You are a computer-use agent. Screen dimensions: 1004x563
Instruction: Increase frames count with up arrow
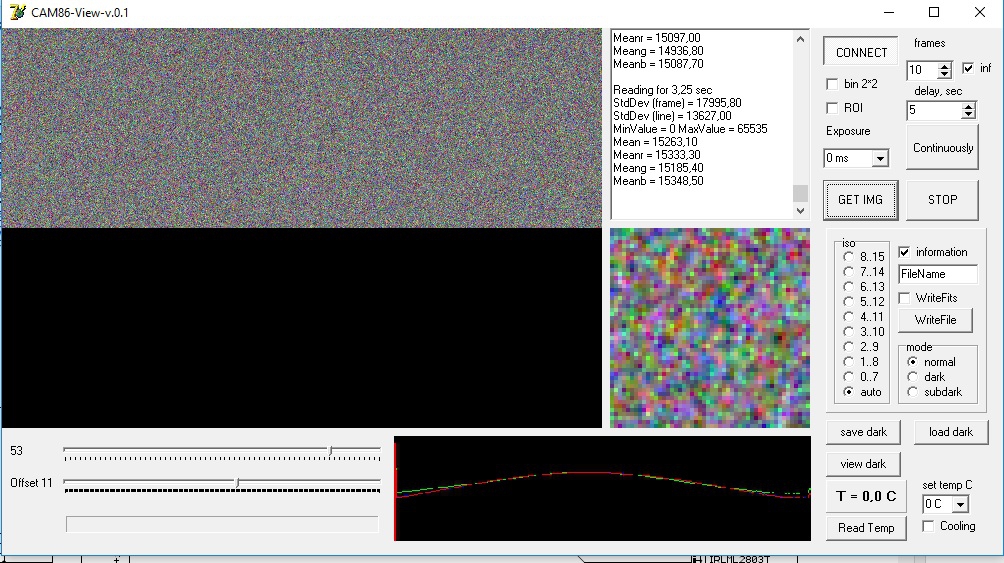click(x=944, y=66)
